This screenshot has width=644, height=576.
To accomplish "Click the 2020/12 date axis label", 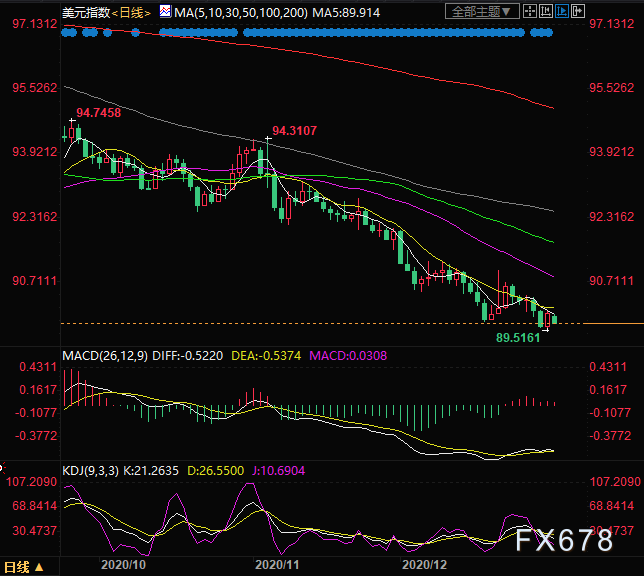I will click(424, 565).
